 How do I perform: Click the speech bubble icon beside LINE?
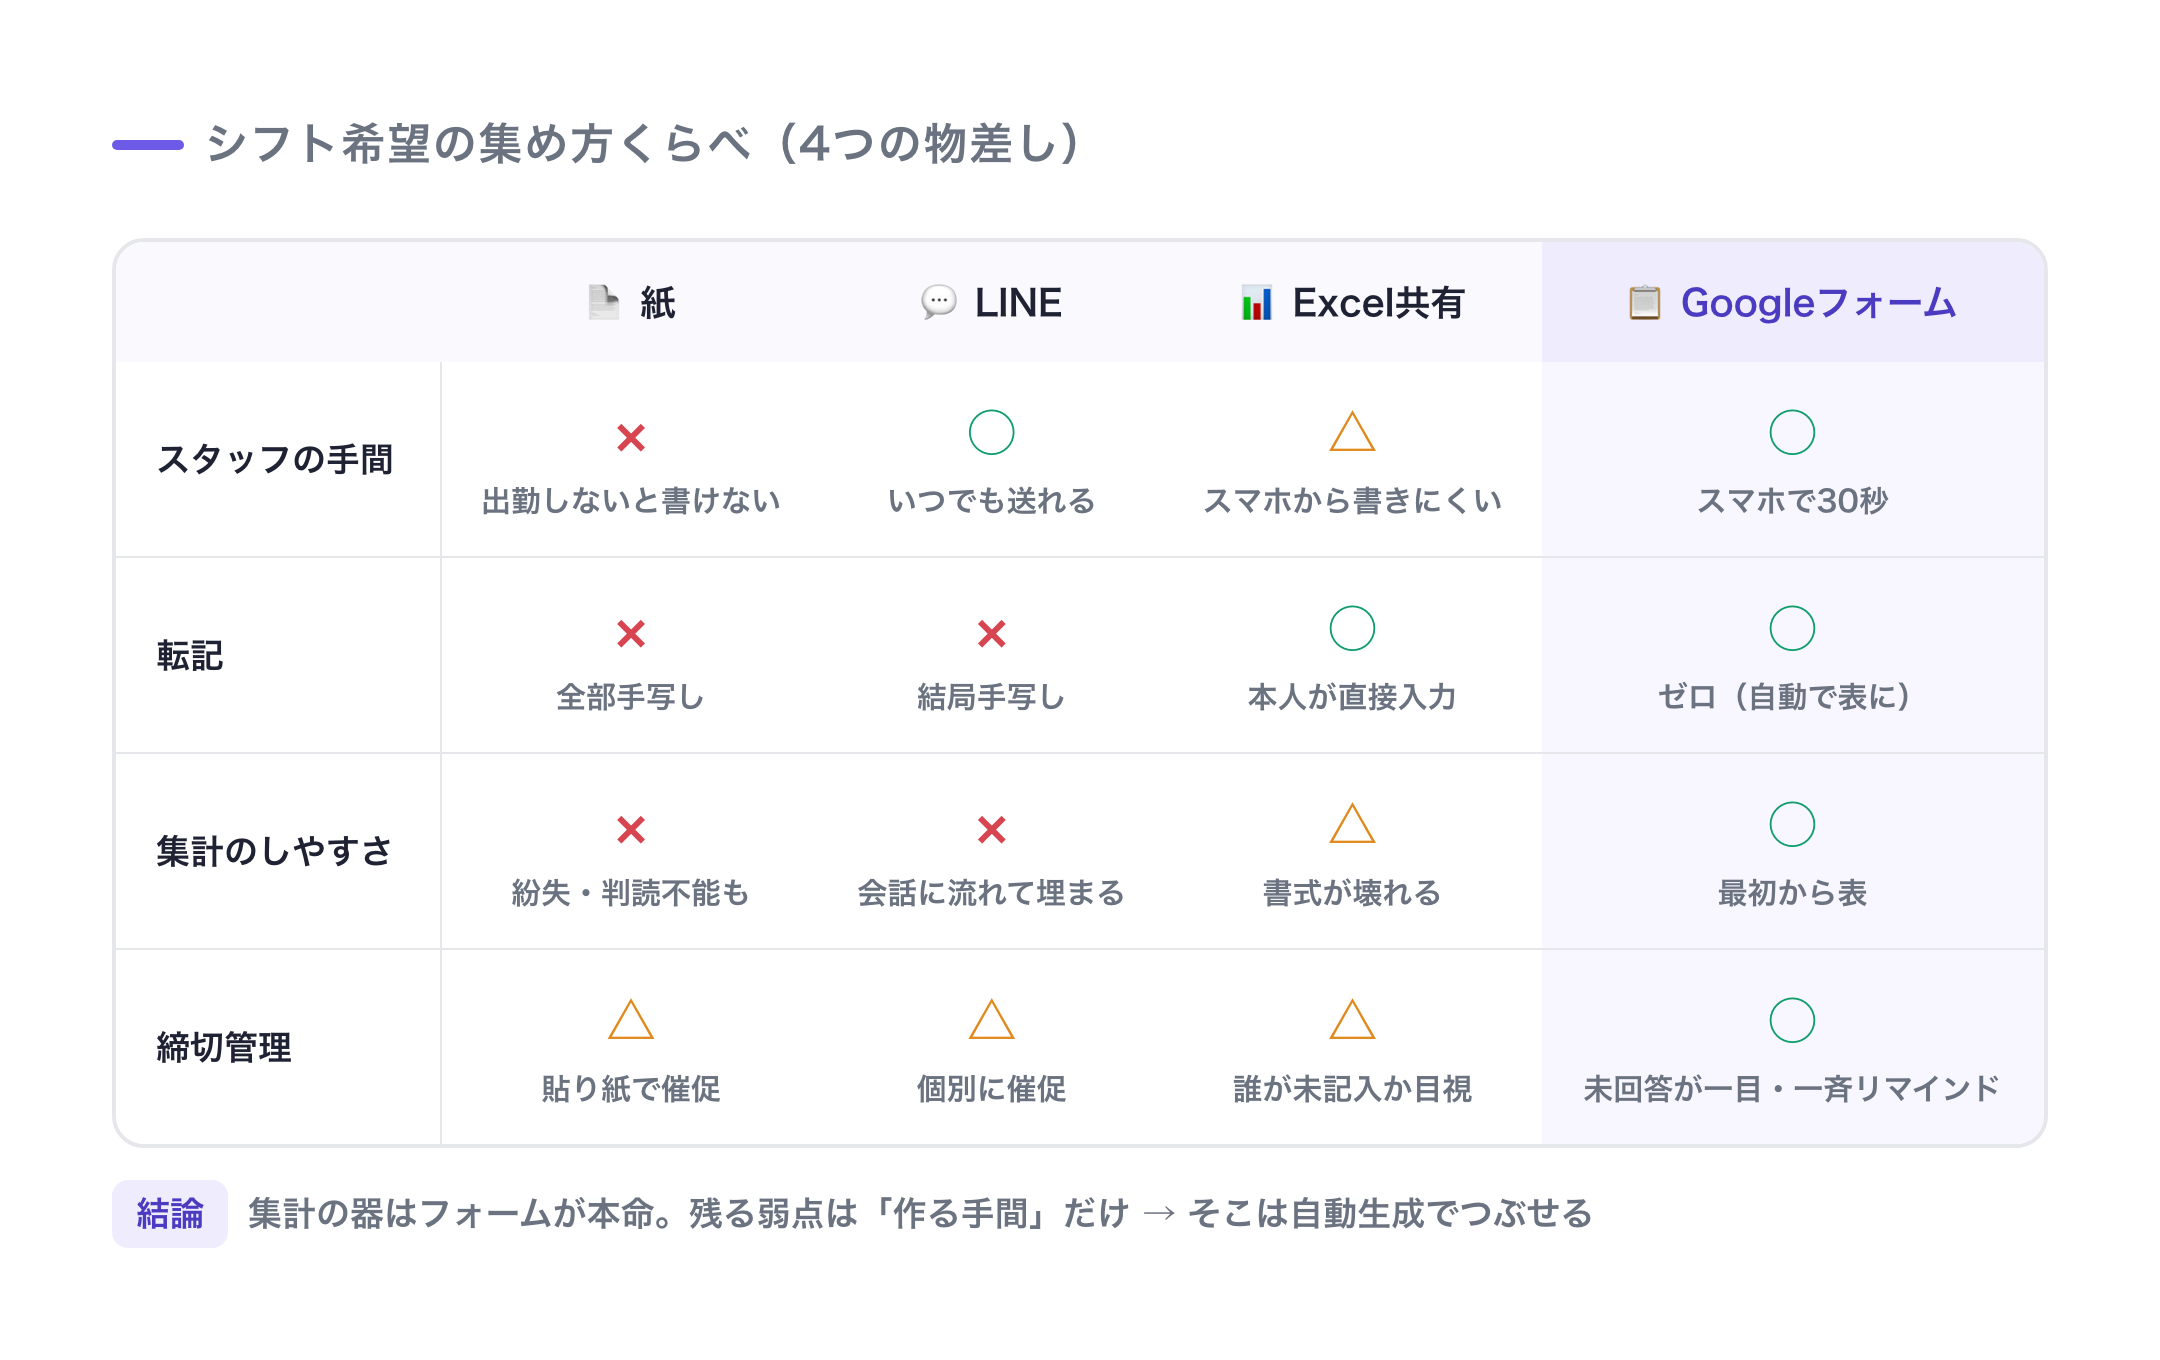click(939, 302)
